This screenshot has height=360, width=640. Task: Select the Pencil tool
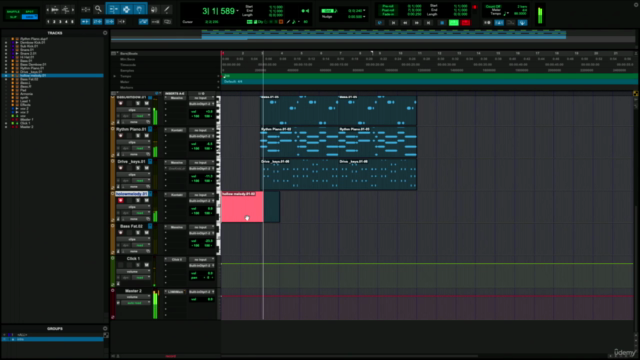(167, 9)
